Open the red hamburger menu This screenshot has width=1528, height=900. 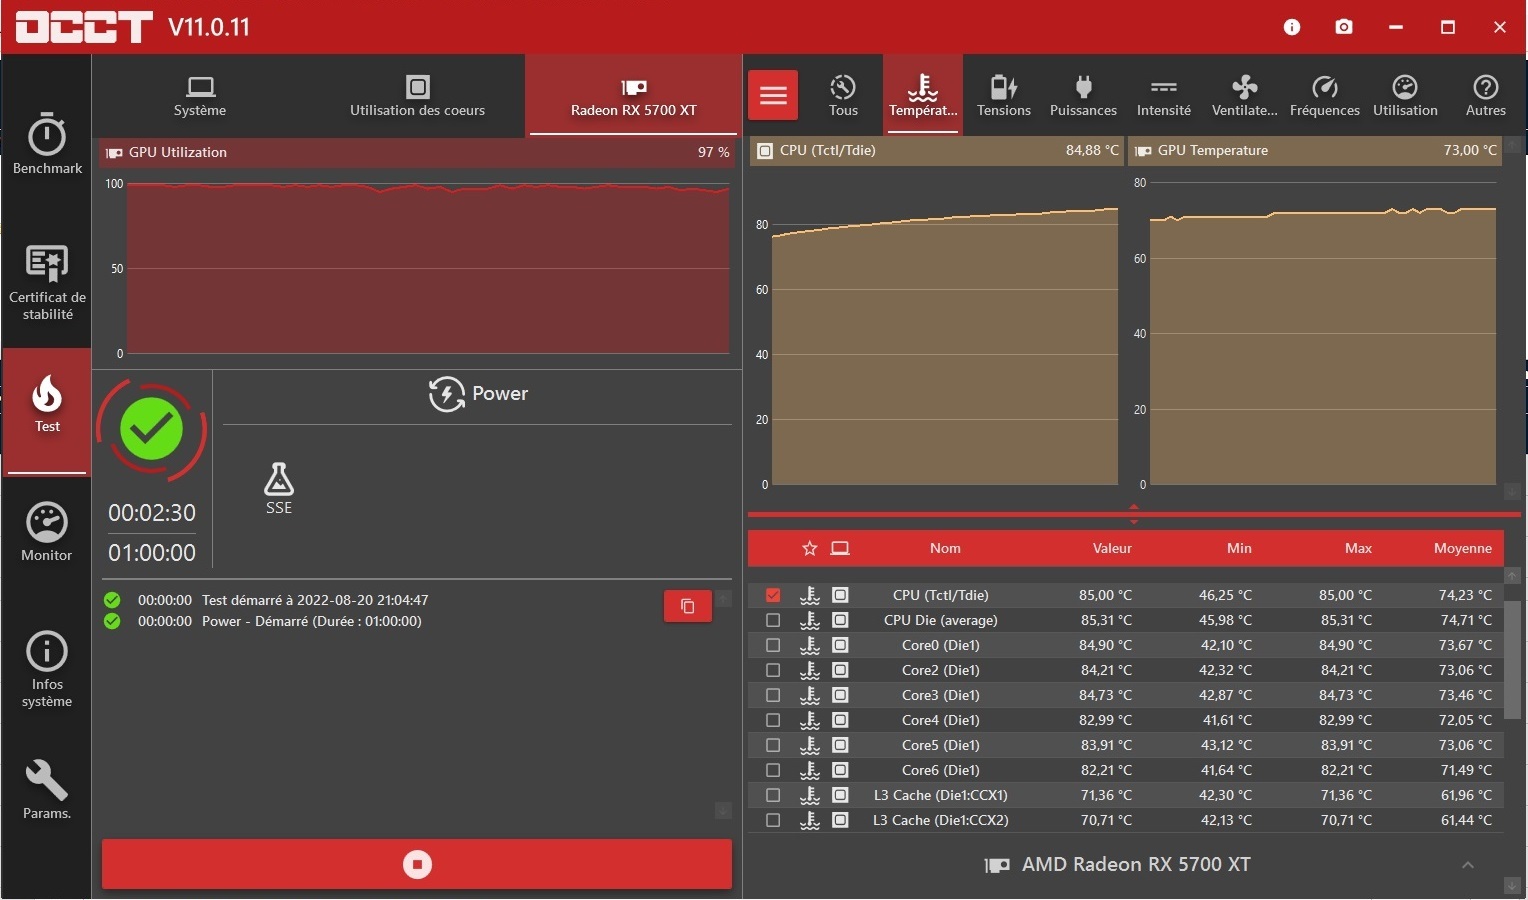pyautogui.click(x=773, y=96)
